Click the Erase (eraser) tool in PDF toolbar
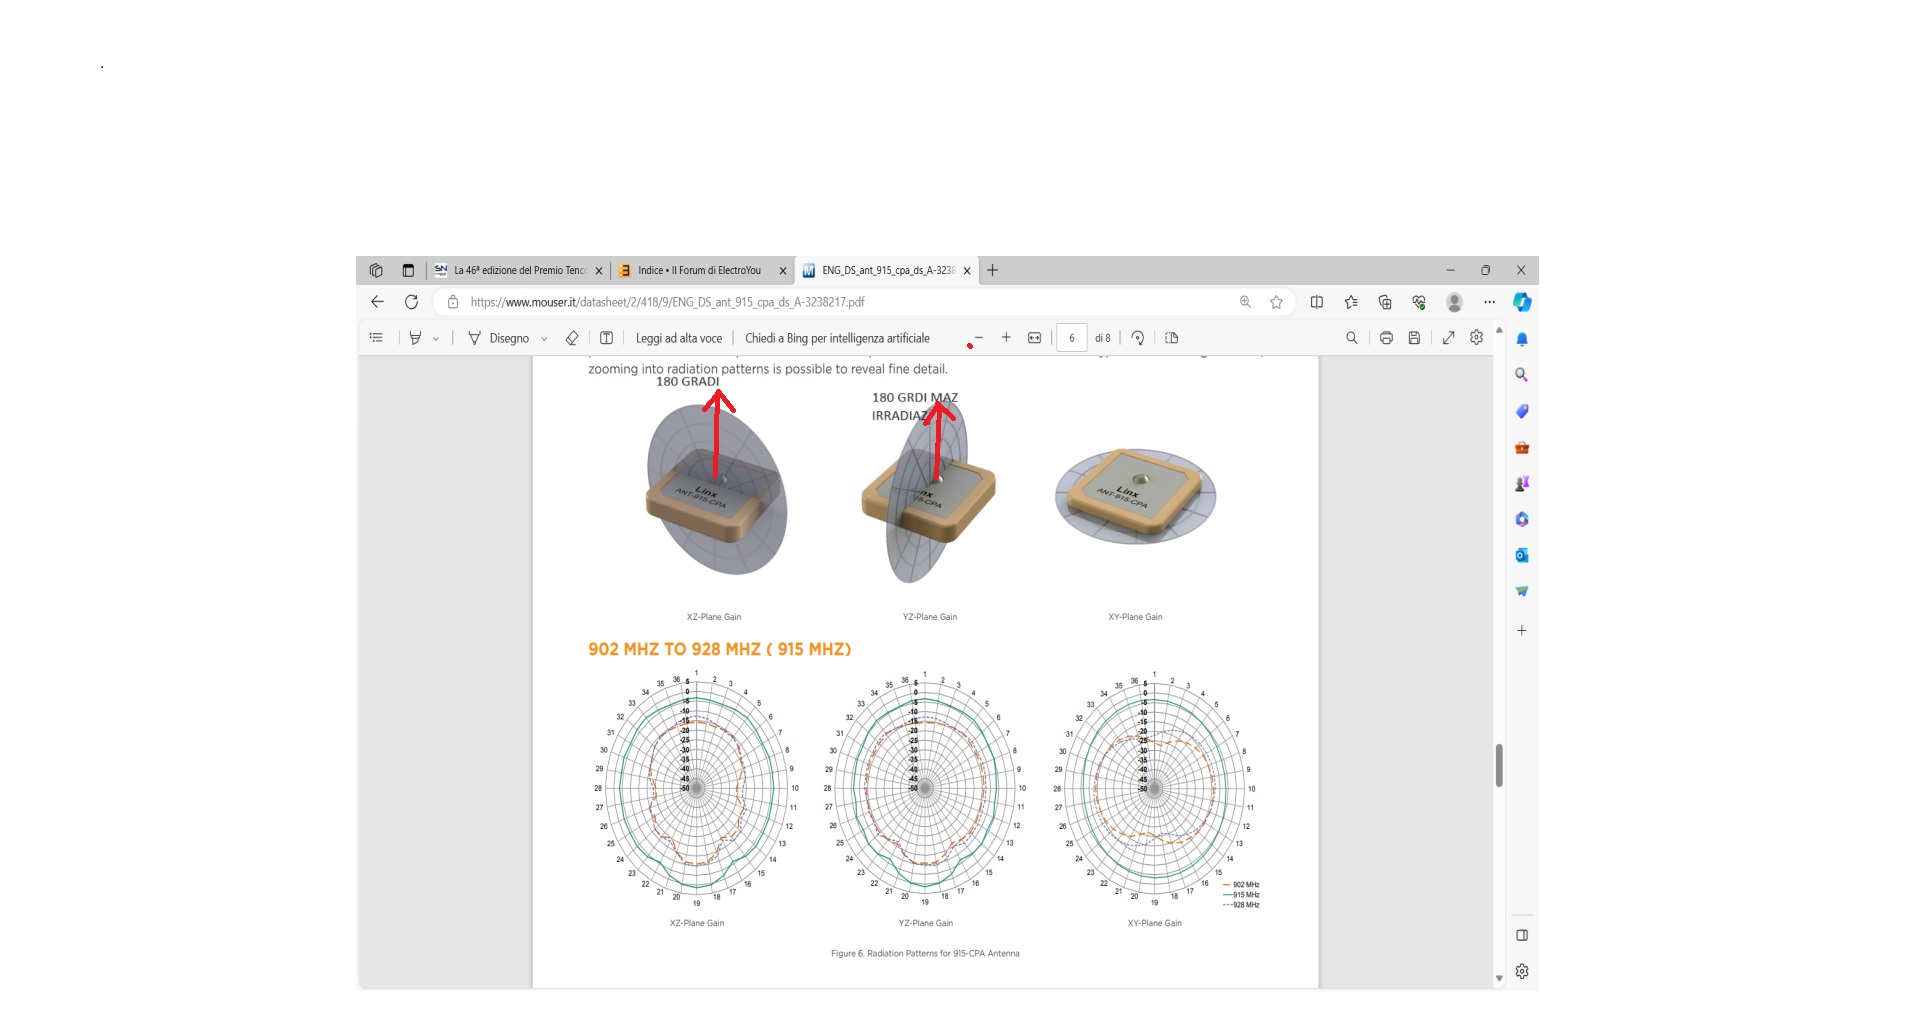 [572, 338]
